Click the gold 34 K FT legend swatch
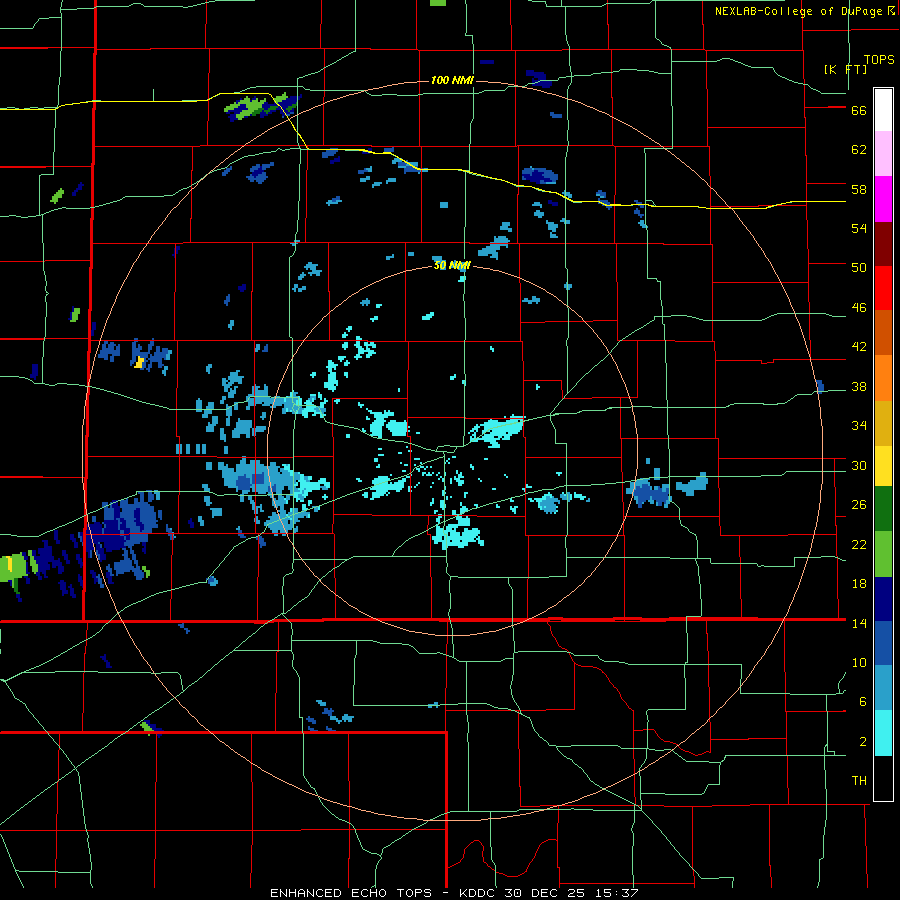Viewport: 900px width, 900px height. pyautogui.click(x=883, y=423)
